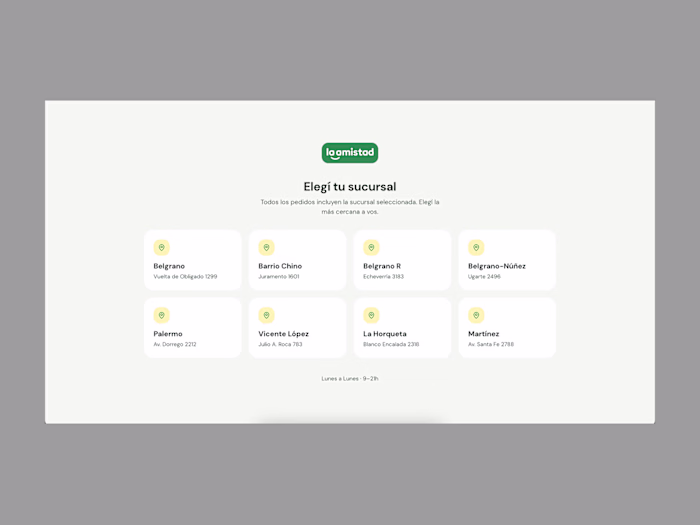The image size is (700, 525).
Task: Choose the Martínez branch name
Action: point(483,334)
